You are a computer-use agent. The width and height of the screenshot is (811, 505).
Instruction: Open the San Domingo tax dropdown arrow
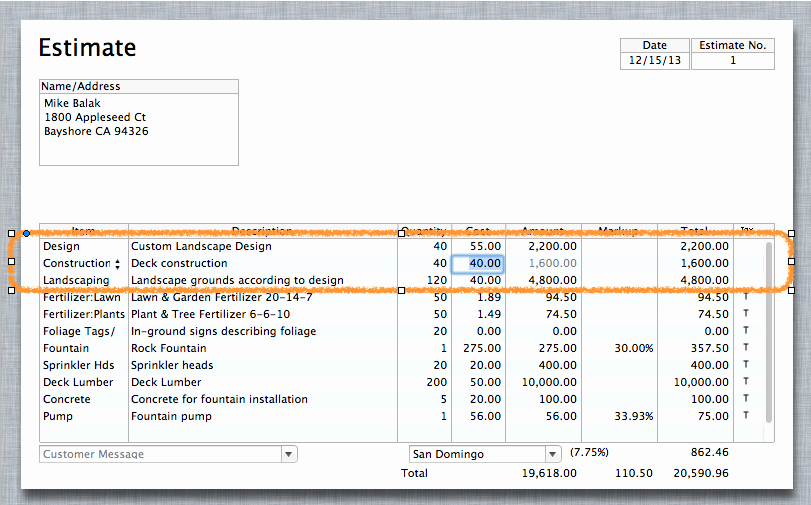coord(552,454)
